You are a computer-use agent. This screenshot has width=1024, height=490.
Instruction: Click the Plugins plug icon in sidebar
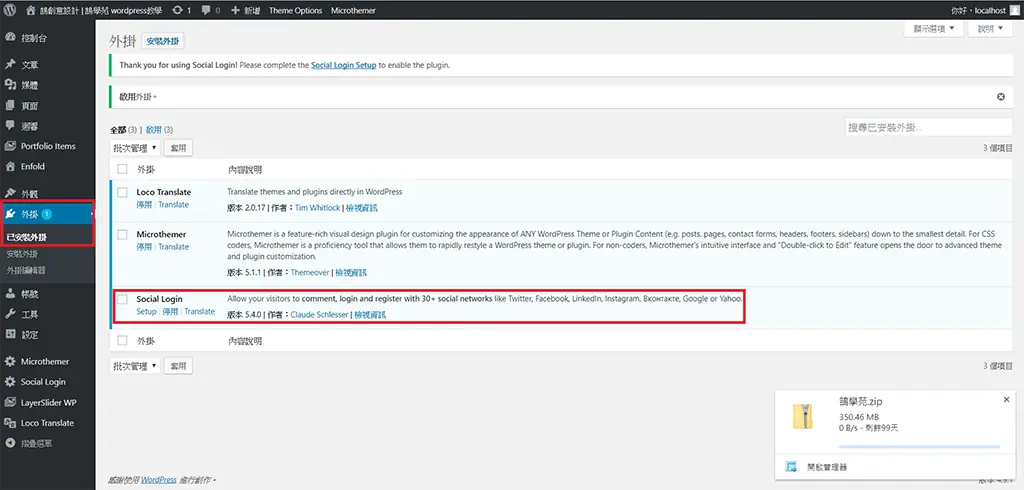pyautogui.click(x=10, y=214)
